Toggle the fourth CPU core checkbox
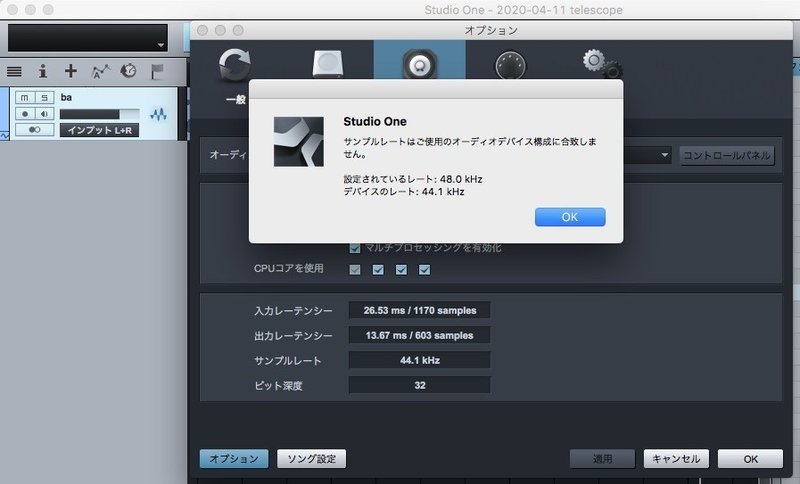This screenshot has height=484, width=800. pos(424,269)
